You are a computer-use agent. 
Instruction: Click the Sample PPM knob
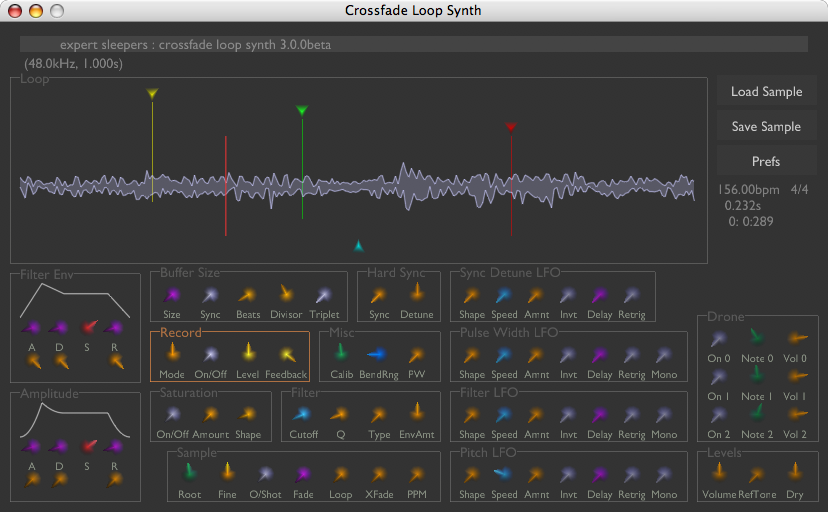click(416, 475)
